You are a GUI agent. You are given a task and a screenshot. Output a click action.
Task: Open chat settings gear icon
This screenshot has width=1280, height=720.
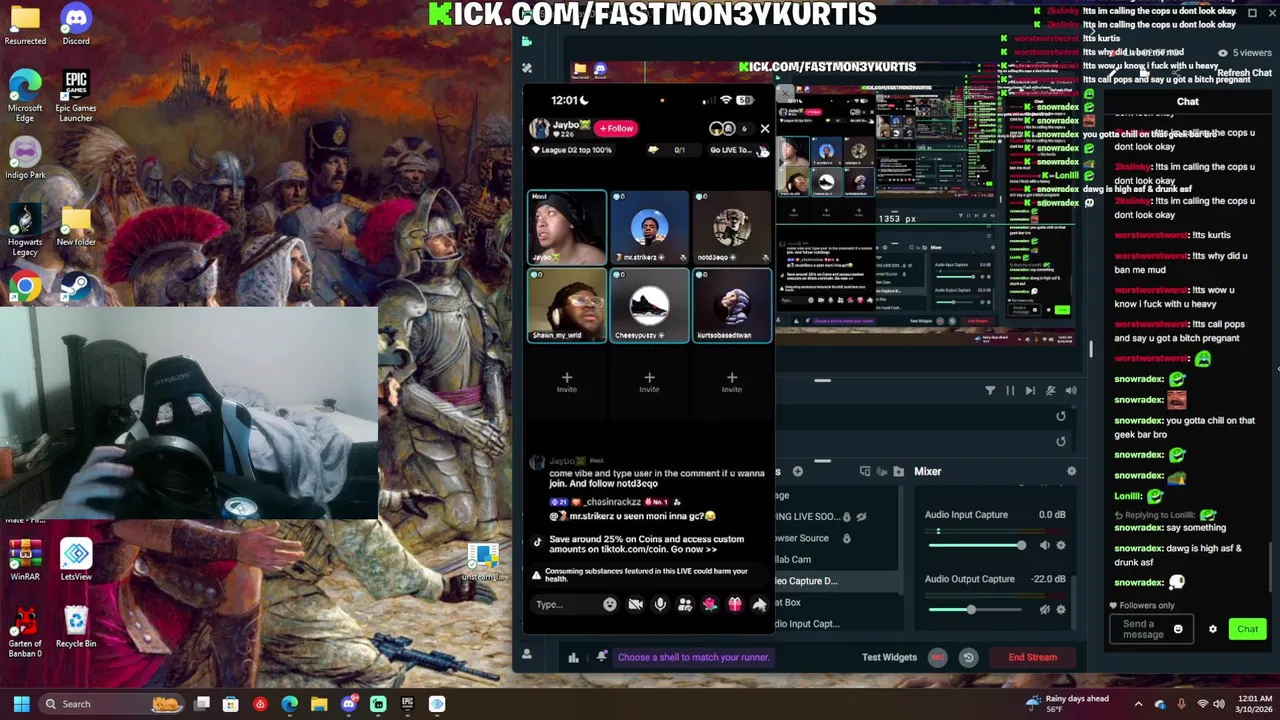(1213, 629)
